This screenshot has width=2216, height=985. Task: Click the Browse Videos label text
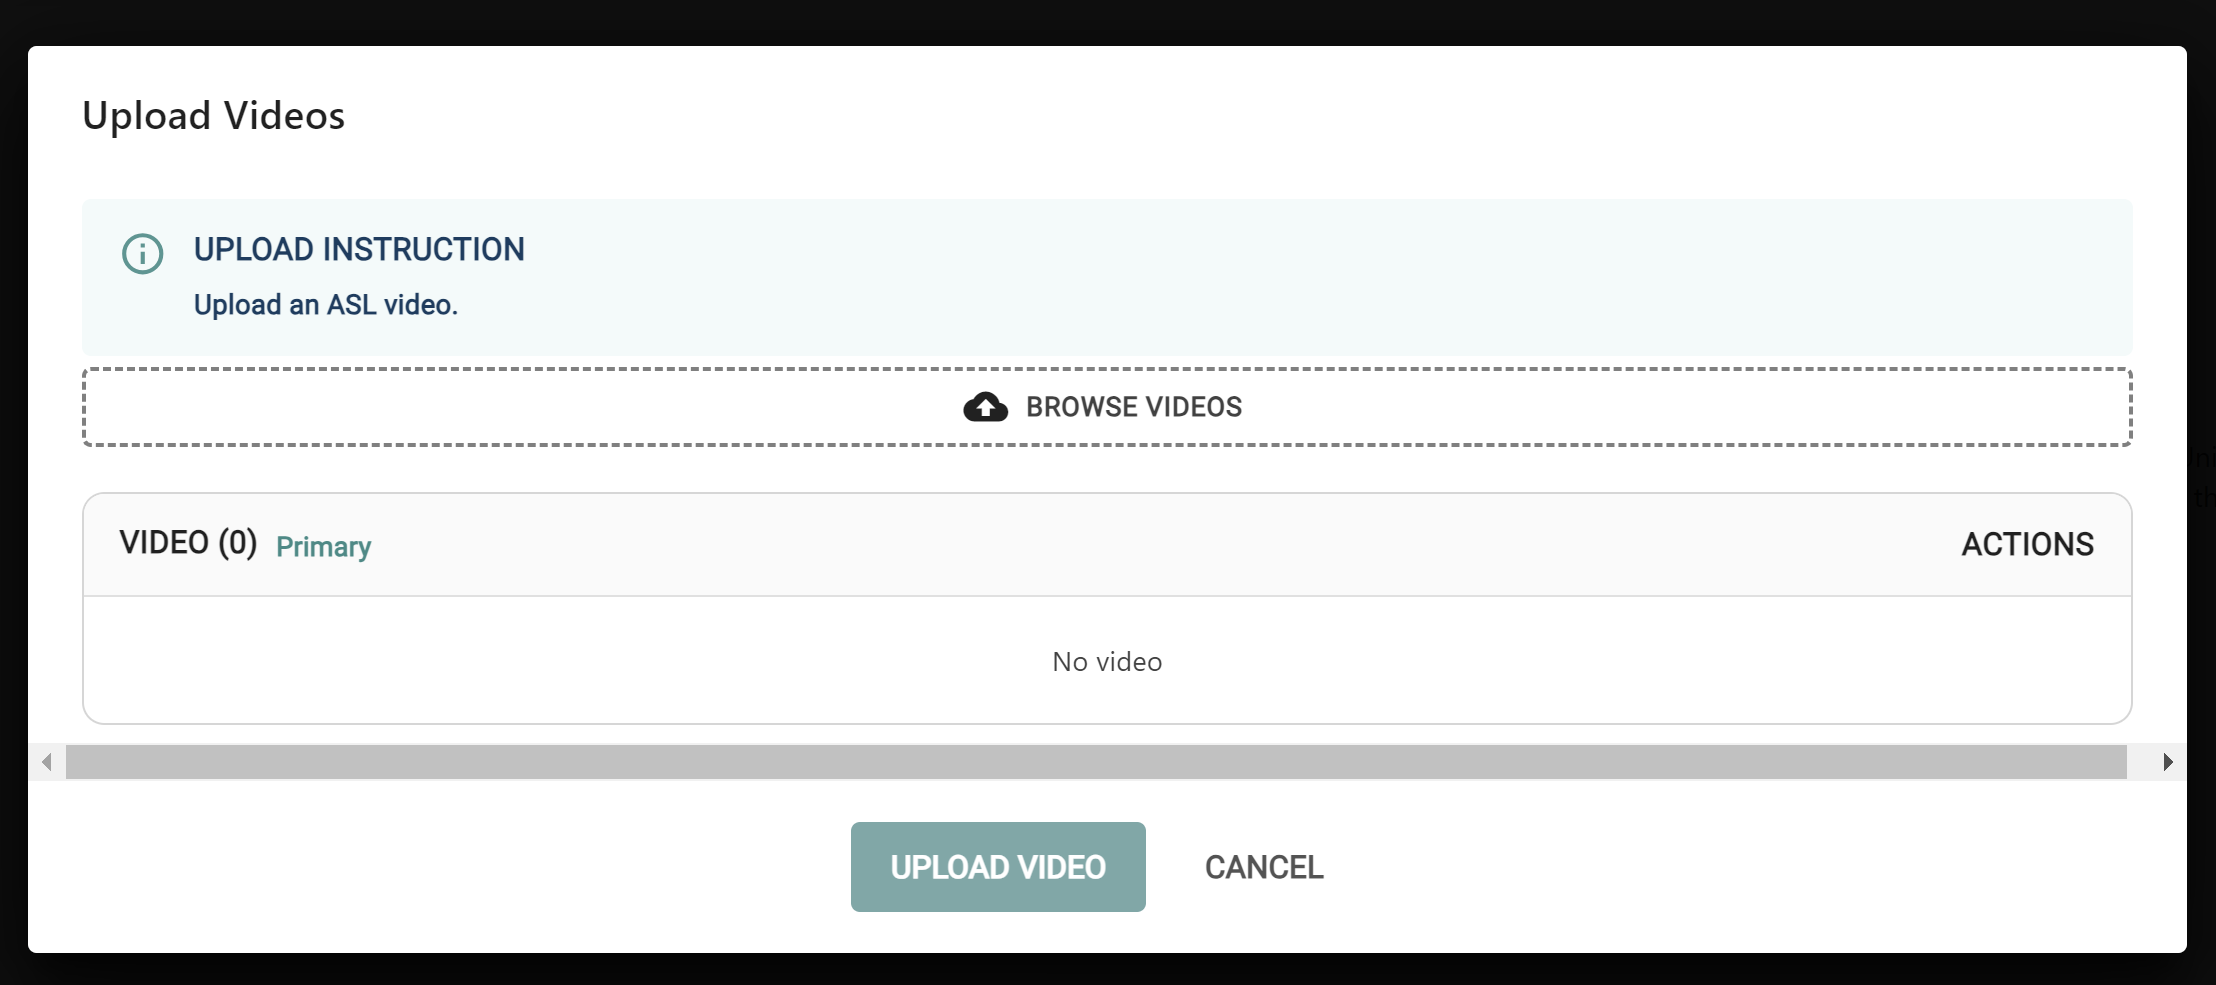(x=1134, y=407)
